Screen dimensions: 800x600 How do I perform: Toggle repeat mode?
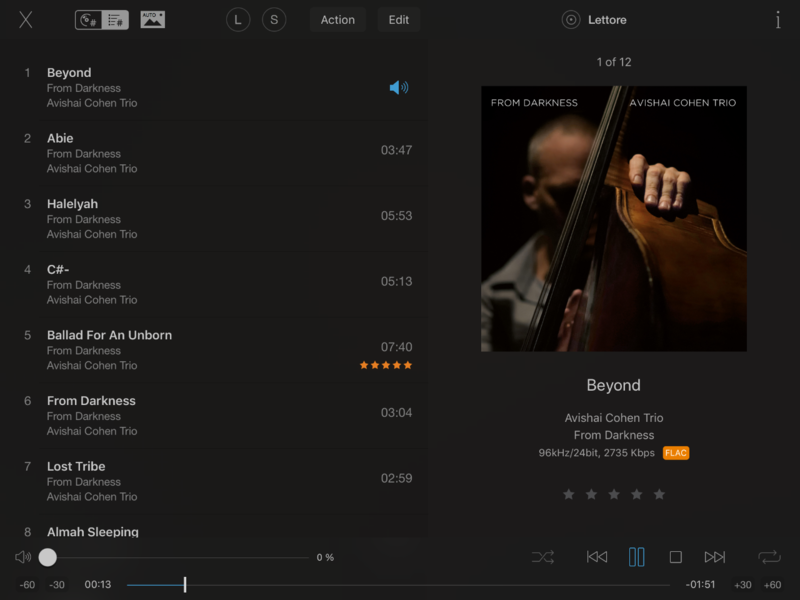769,557
